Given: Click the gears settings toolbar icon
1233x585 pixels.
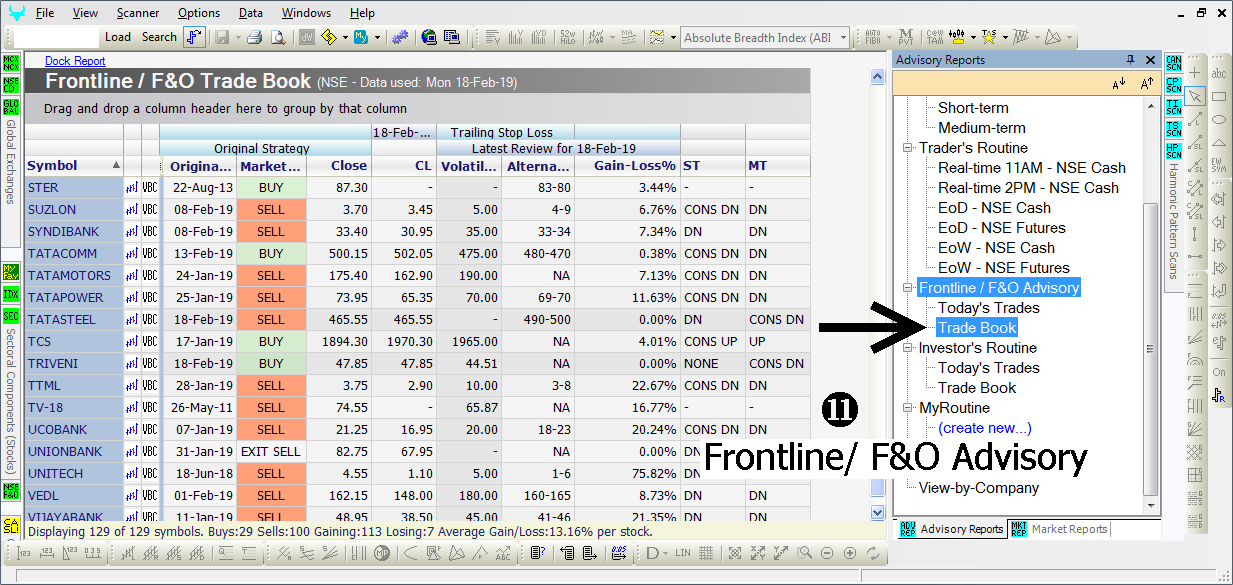Looking at the screenshot, I should coord(400,37).
